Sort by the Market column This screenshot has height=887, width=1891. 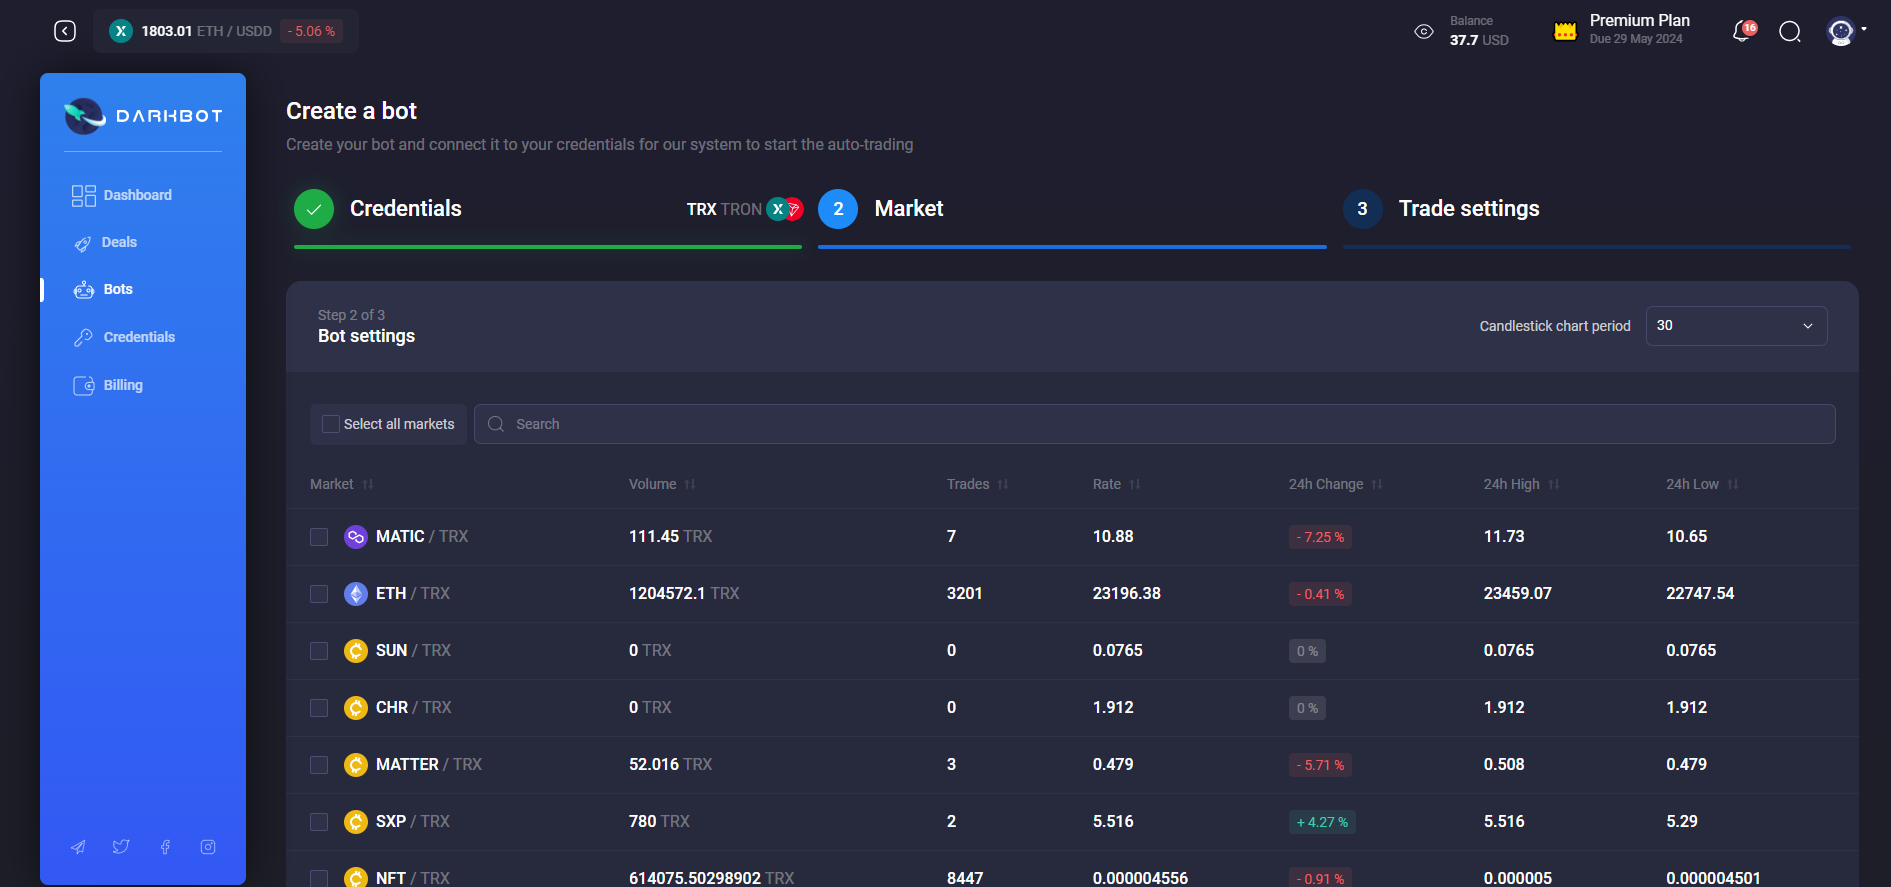342,484
